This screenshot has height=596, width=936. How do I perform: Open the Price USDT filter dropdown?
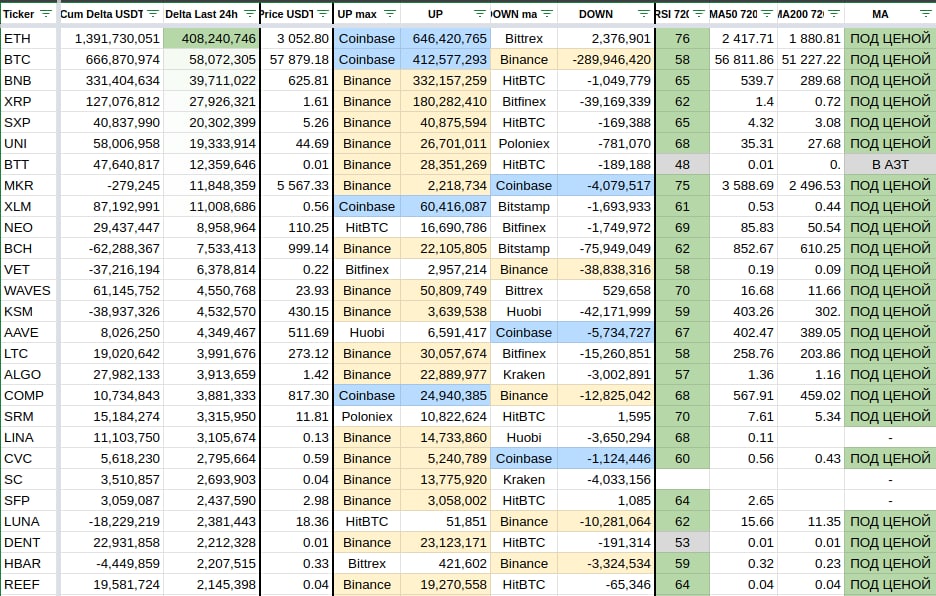coord(322,14)
